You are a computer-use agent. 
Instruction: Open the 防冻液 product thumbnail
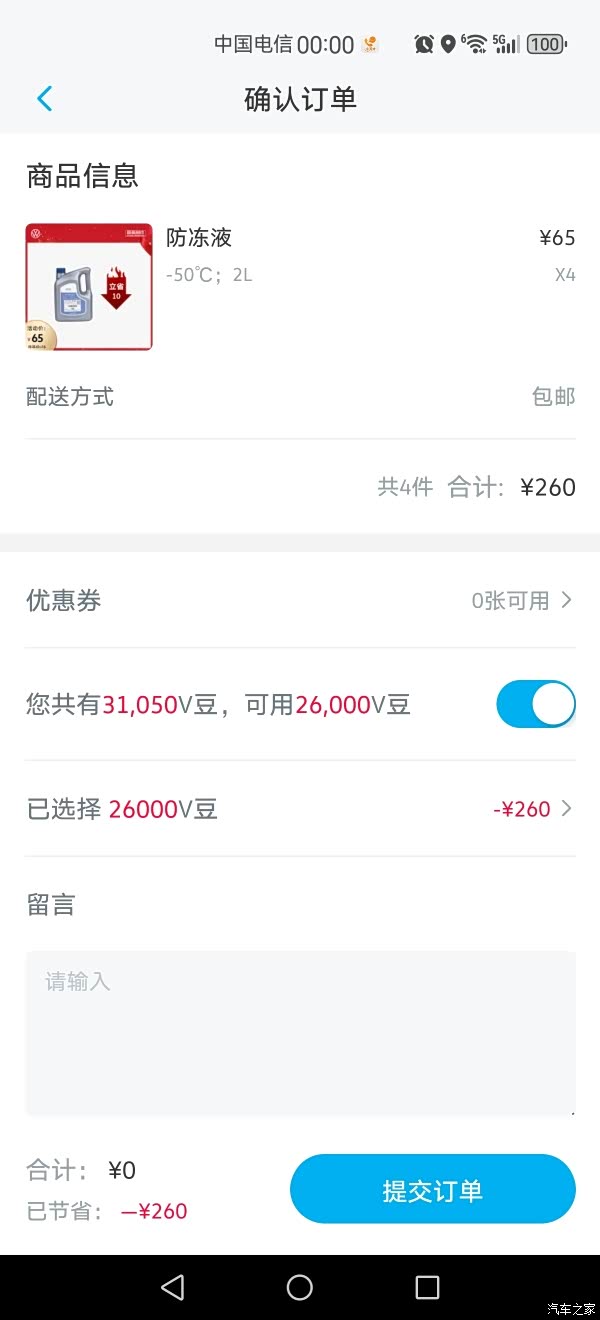click(x=89, y=287)
